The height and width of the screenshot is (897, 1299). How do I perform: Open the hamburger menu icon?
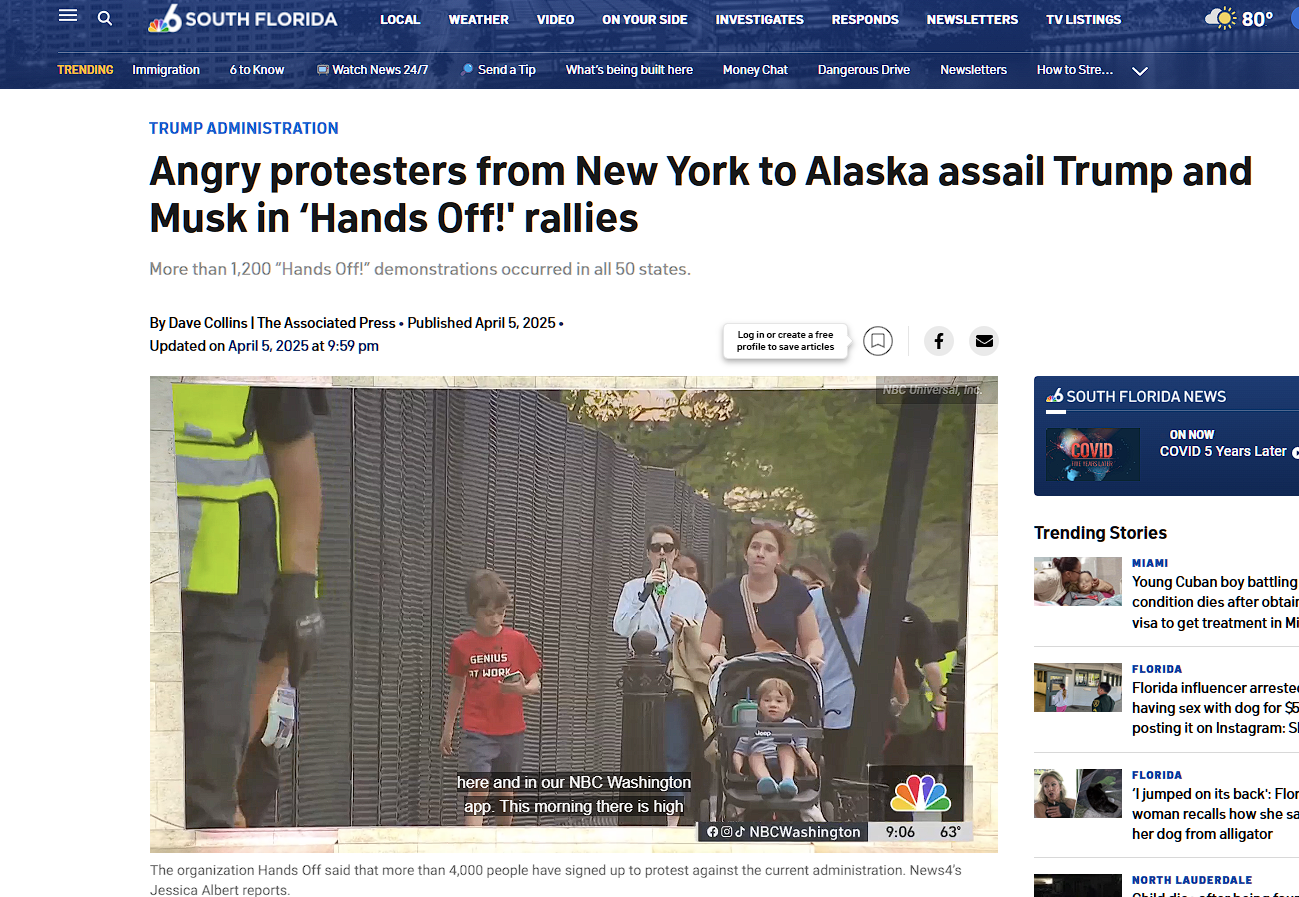[68, 15]
